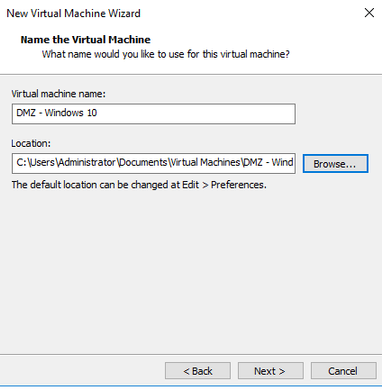Click the 'Location:' label
The height and width of the screenshot is (390, 382).
coord(31,143)
